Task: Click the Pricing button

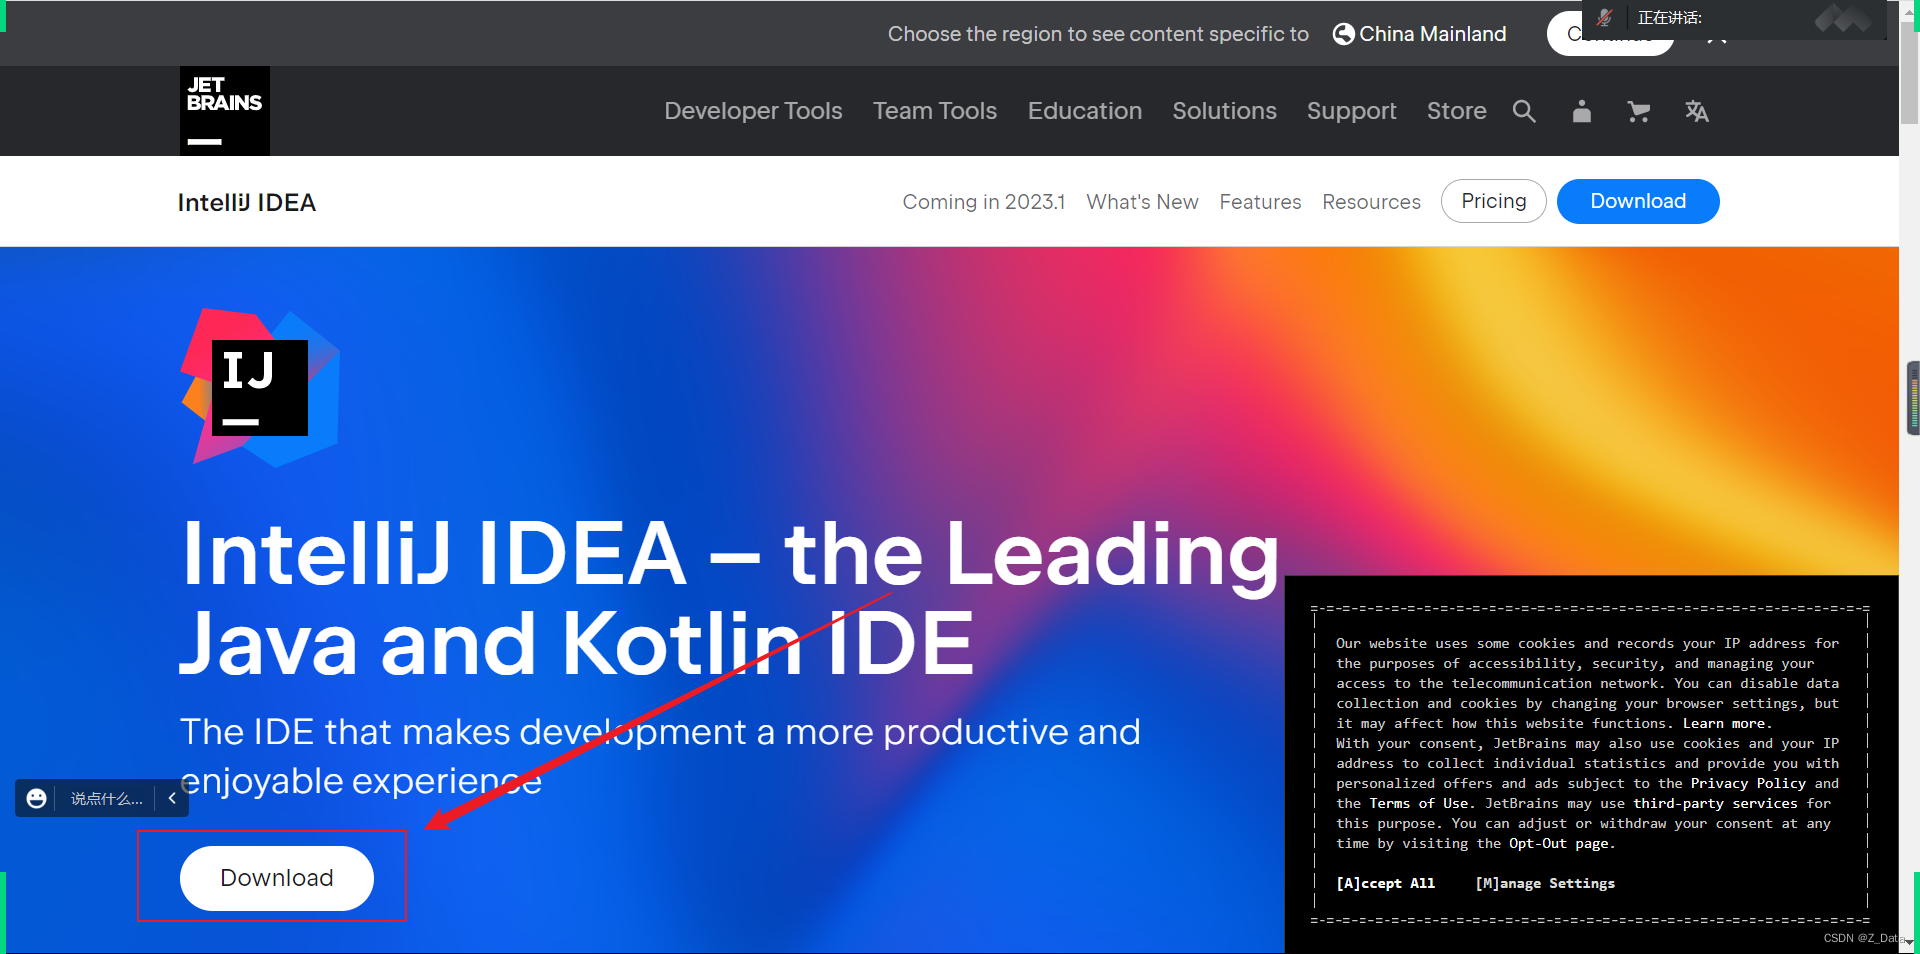Action: coord(1493,201)
